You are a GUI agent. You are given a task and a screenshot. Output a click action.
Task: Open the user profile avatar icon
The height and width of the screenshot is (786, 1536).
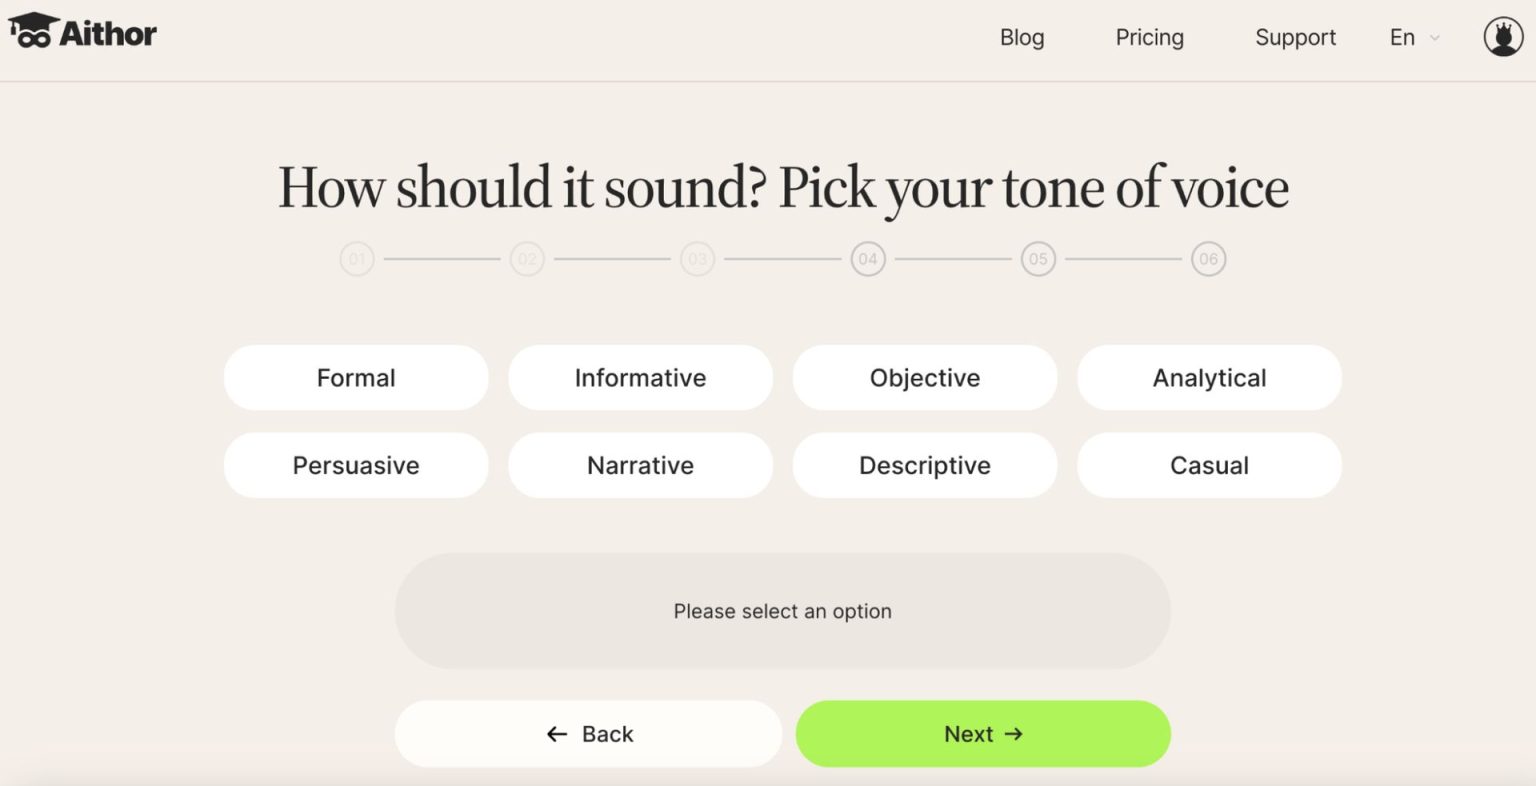1502,37
